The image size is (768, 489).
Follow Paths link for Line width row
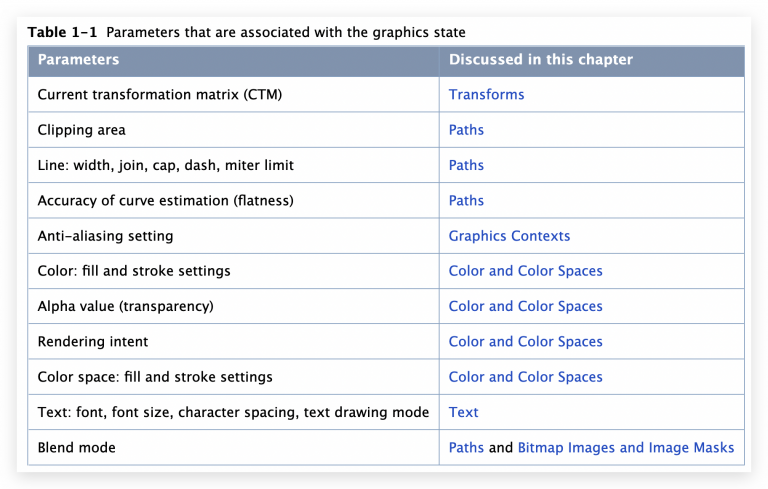(x=466, y=165)
